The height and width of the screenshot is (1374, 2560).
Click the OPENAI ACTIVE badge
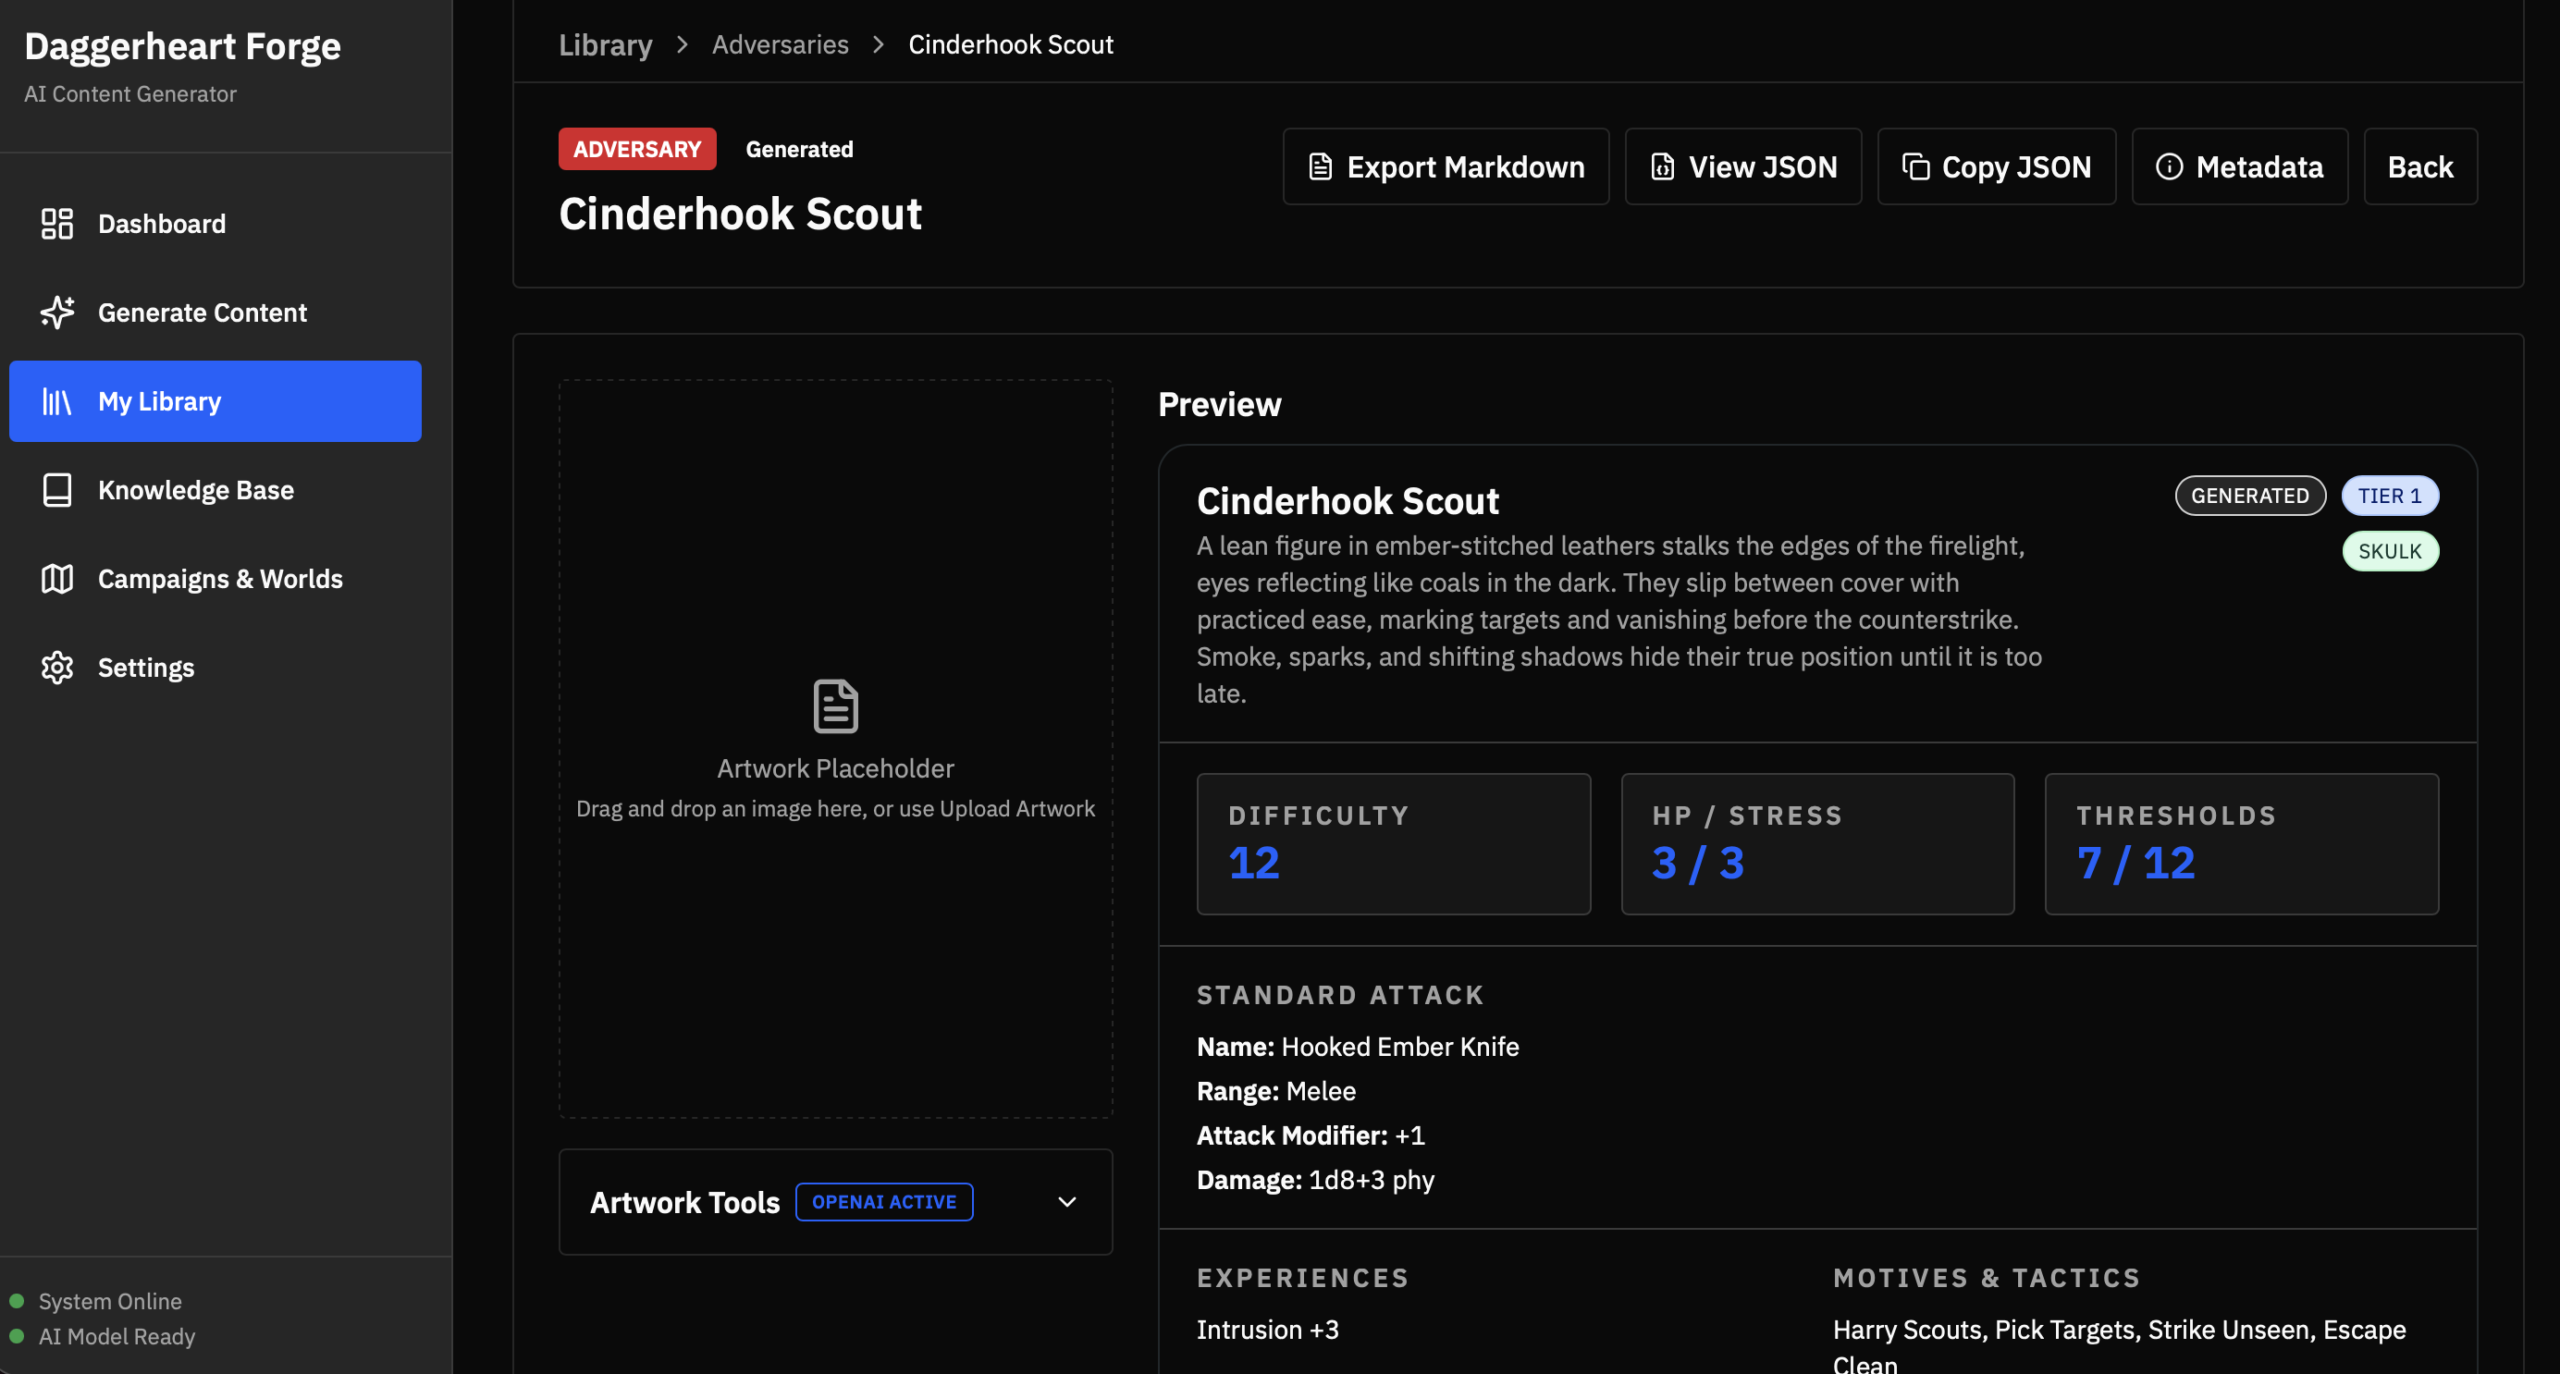point(884,1202)
